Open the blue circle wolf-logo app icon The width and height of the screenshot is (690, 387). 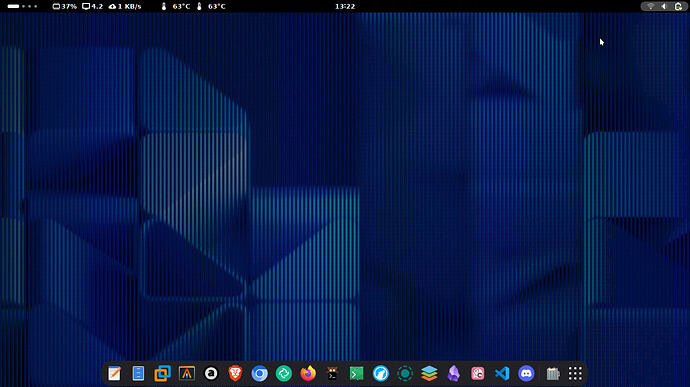pos(381,373)
